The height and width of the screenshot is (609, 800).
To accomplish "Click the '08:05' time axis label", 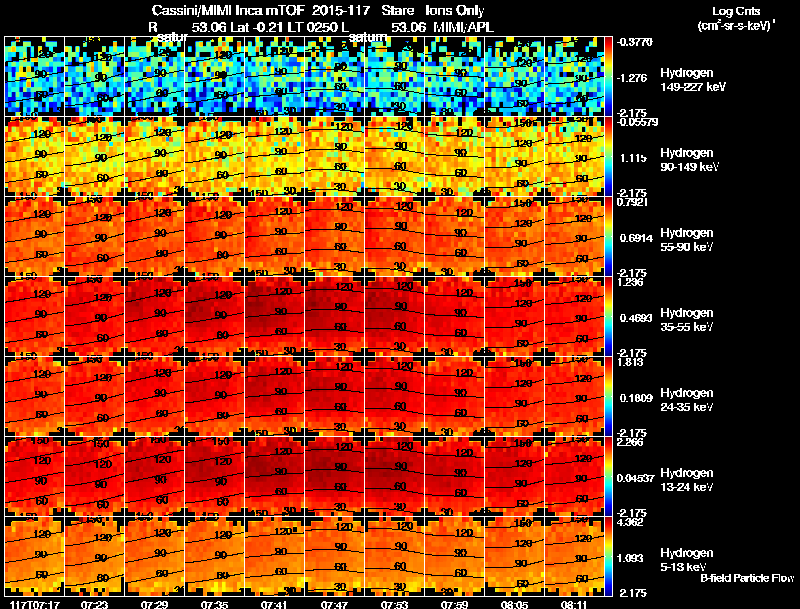I will click(514, 604).
